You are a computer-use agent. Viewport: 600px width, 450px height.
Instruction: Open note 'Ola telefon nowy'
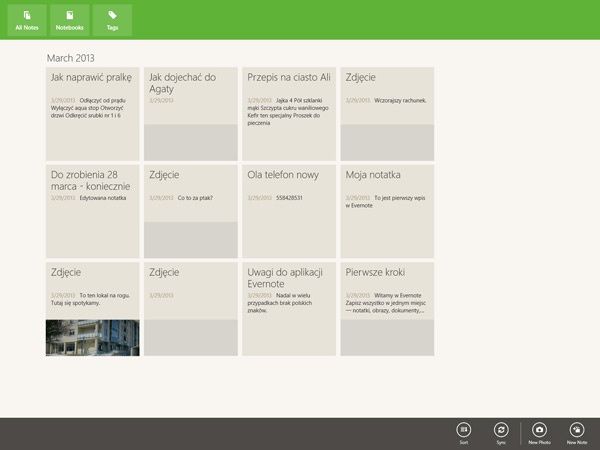coord(289,211)
